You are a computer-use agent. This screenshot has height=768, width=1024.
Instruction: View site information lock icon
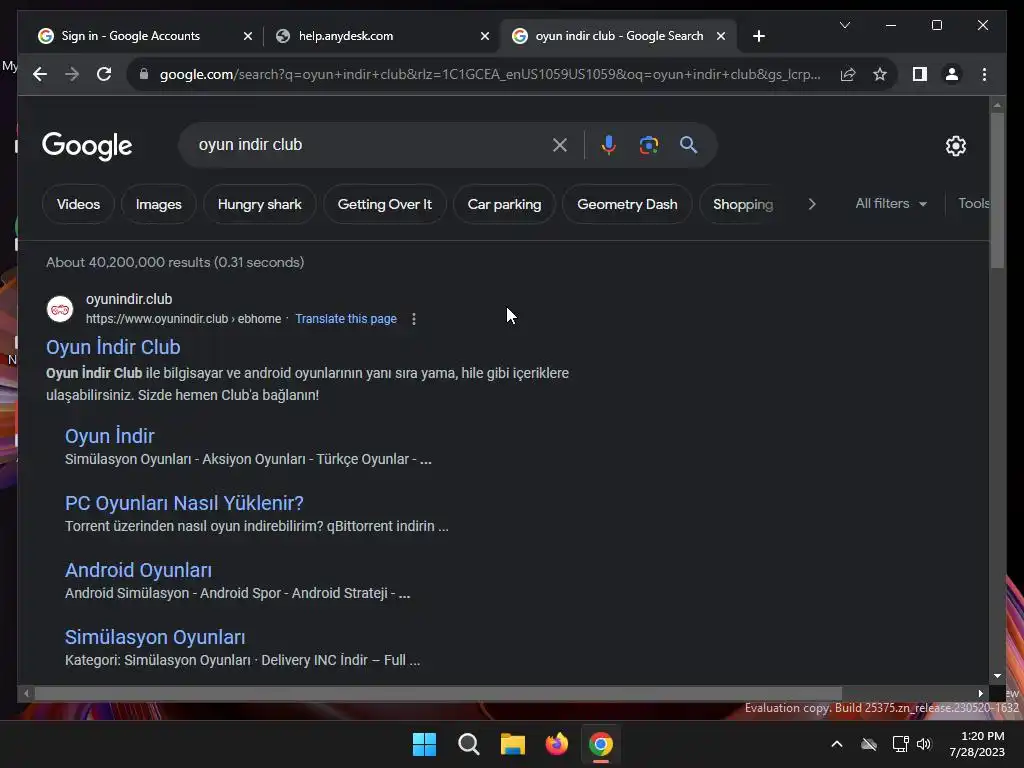coord(144,74)
